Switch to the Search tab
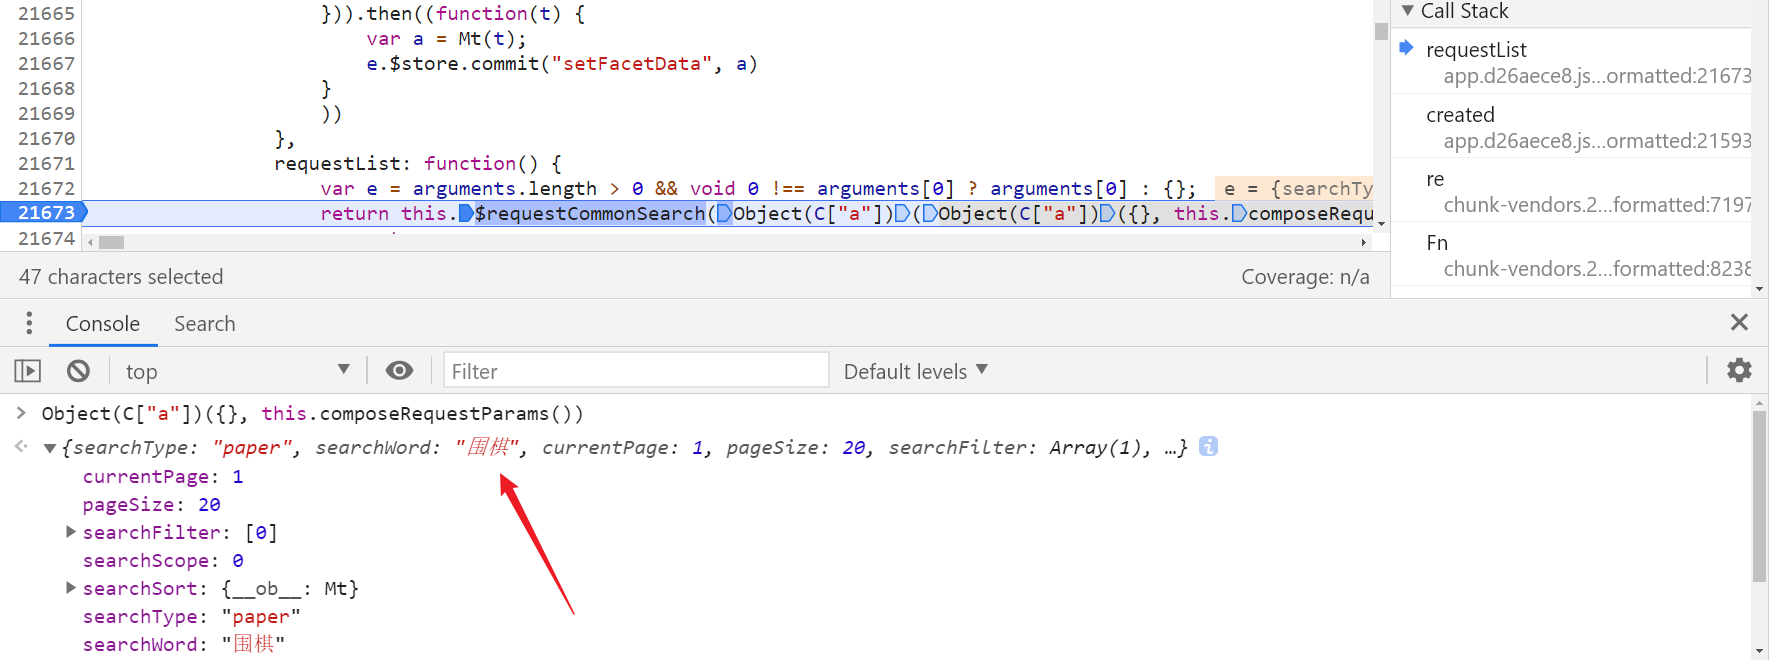This screenshot has width=1769, height=660. (205, 324)
